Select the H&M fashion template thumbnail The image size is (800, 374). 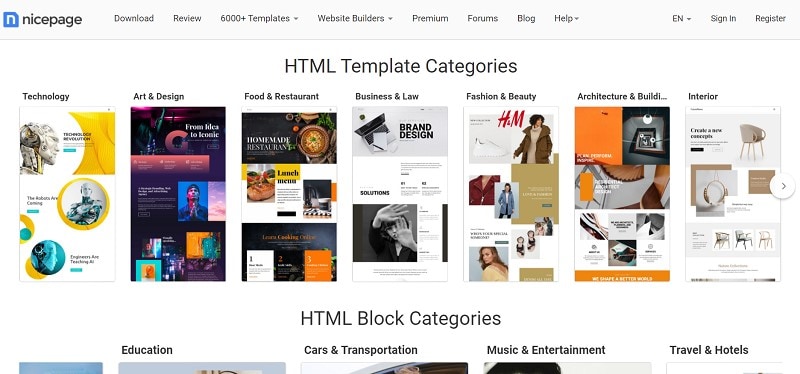tap(511, 194)
